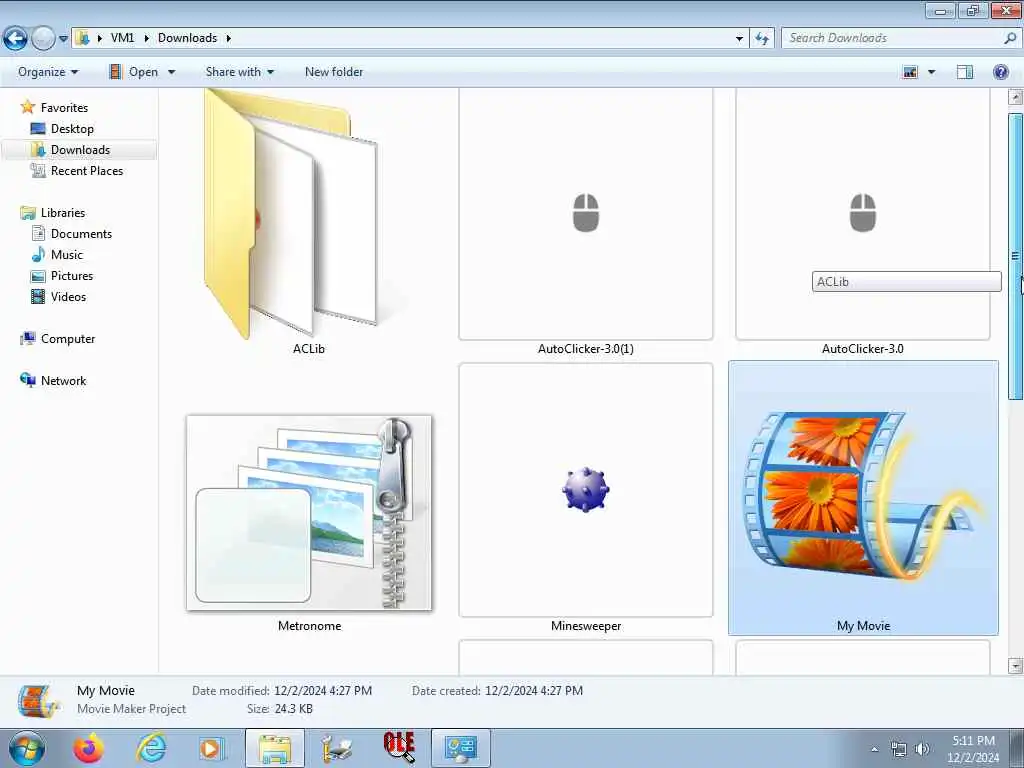Select the AutoClicker-3.0(1) mouse icon
1024x768 pixels.
click(586, 213)
